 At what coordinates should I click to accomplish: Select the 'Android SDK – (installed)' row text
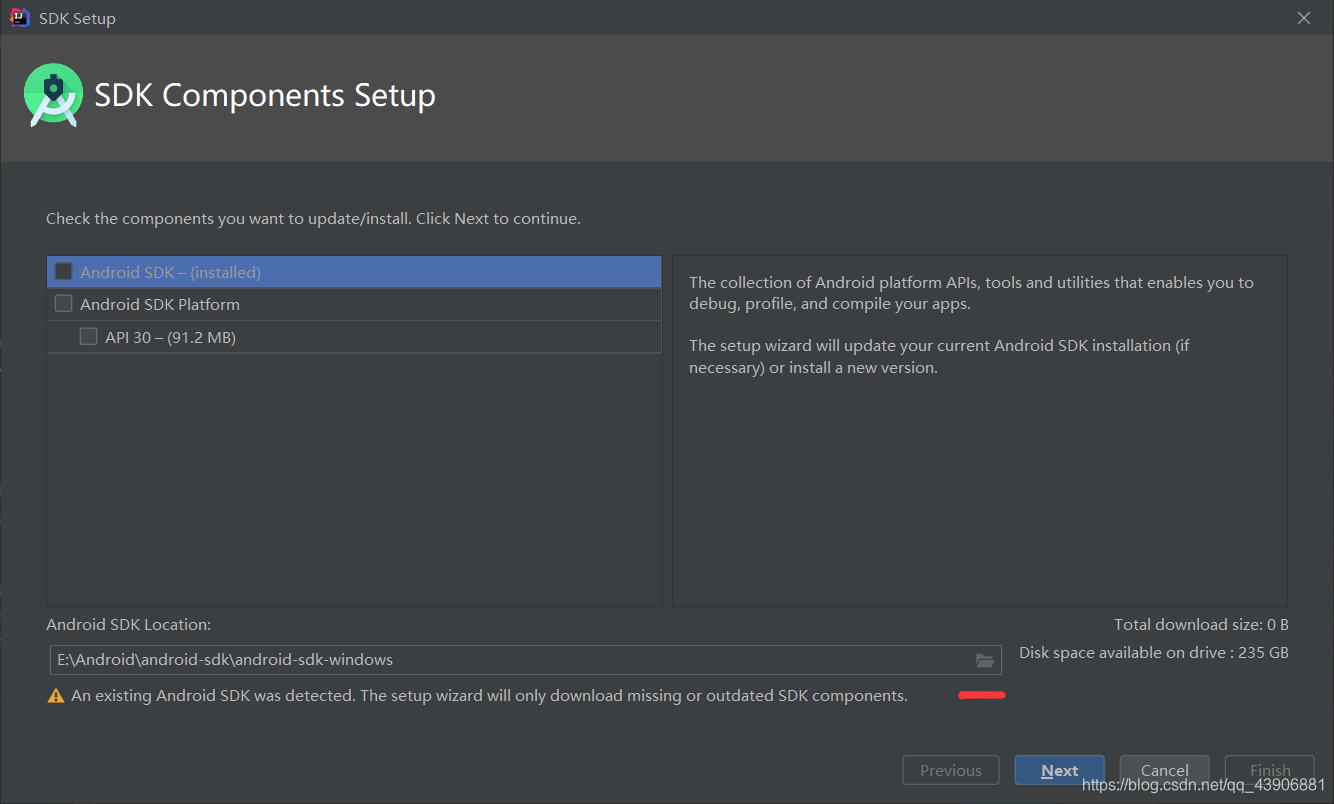tap(170, 272)
